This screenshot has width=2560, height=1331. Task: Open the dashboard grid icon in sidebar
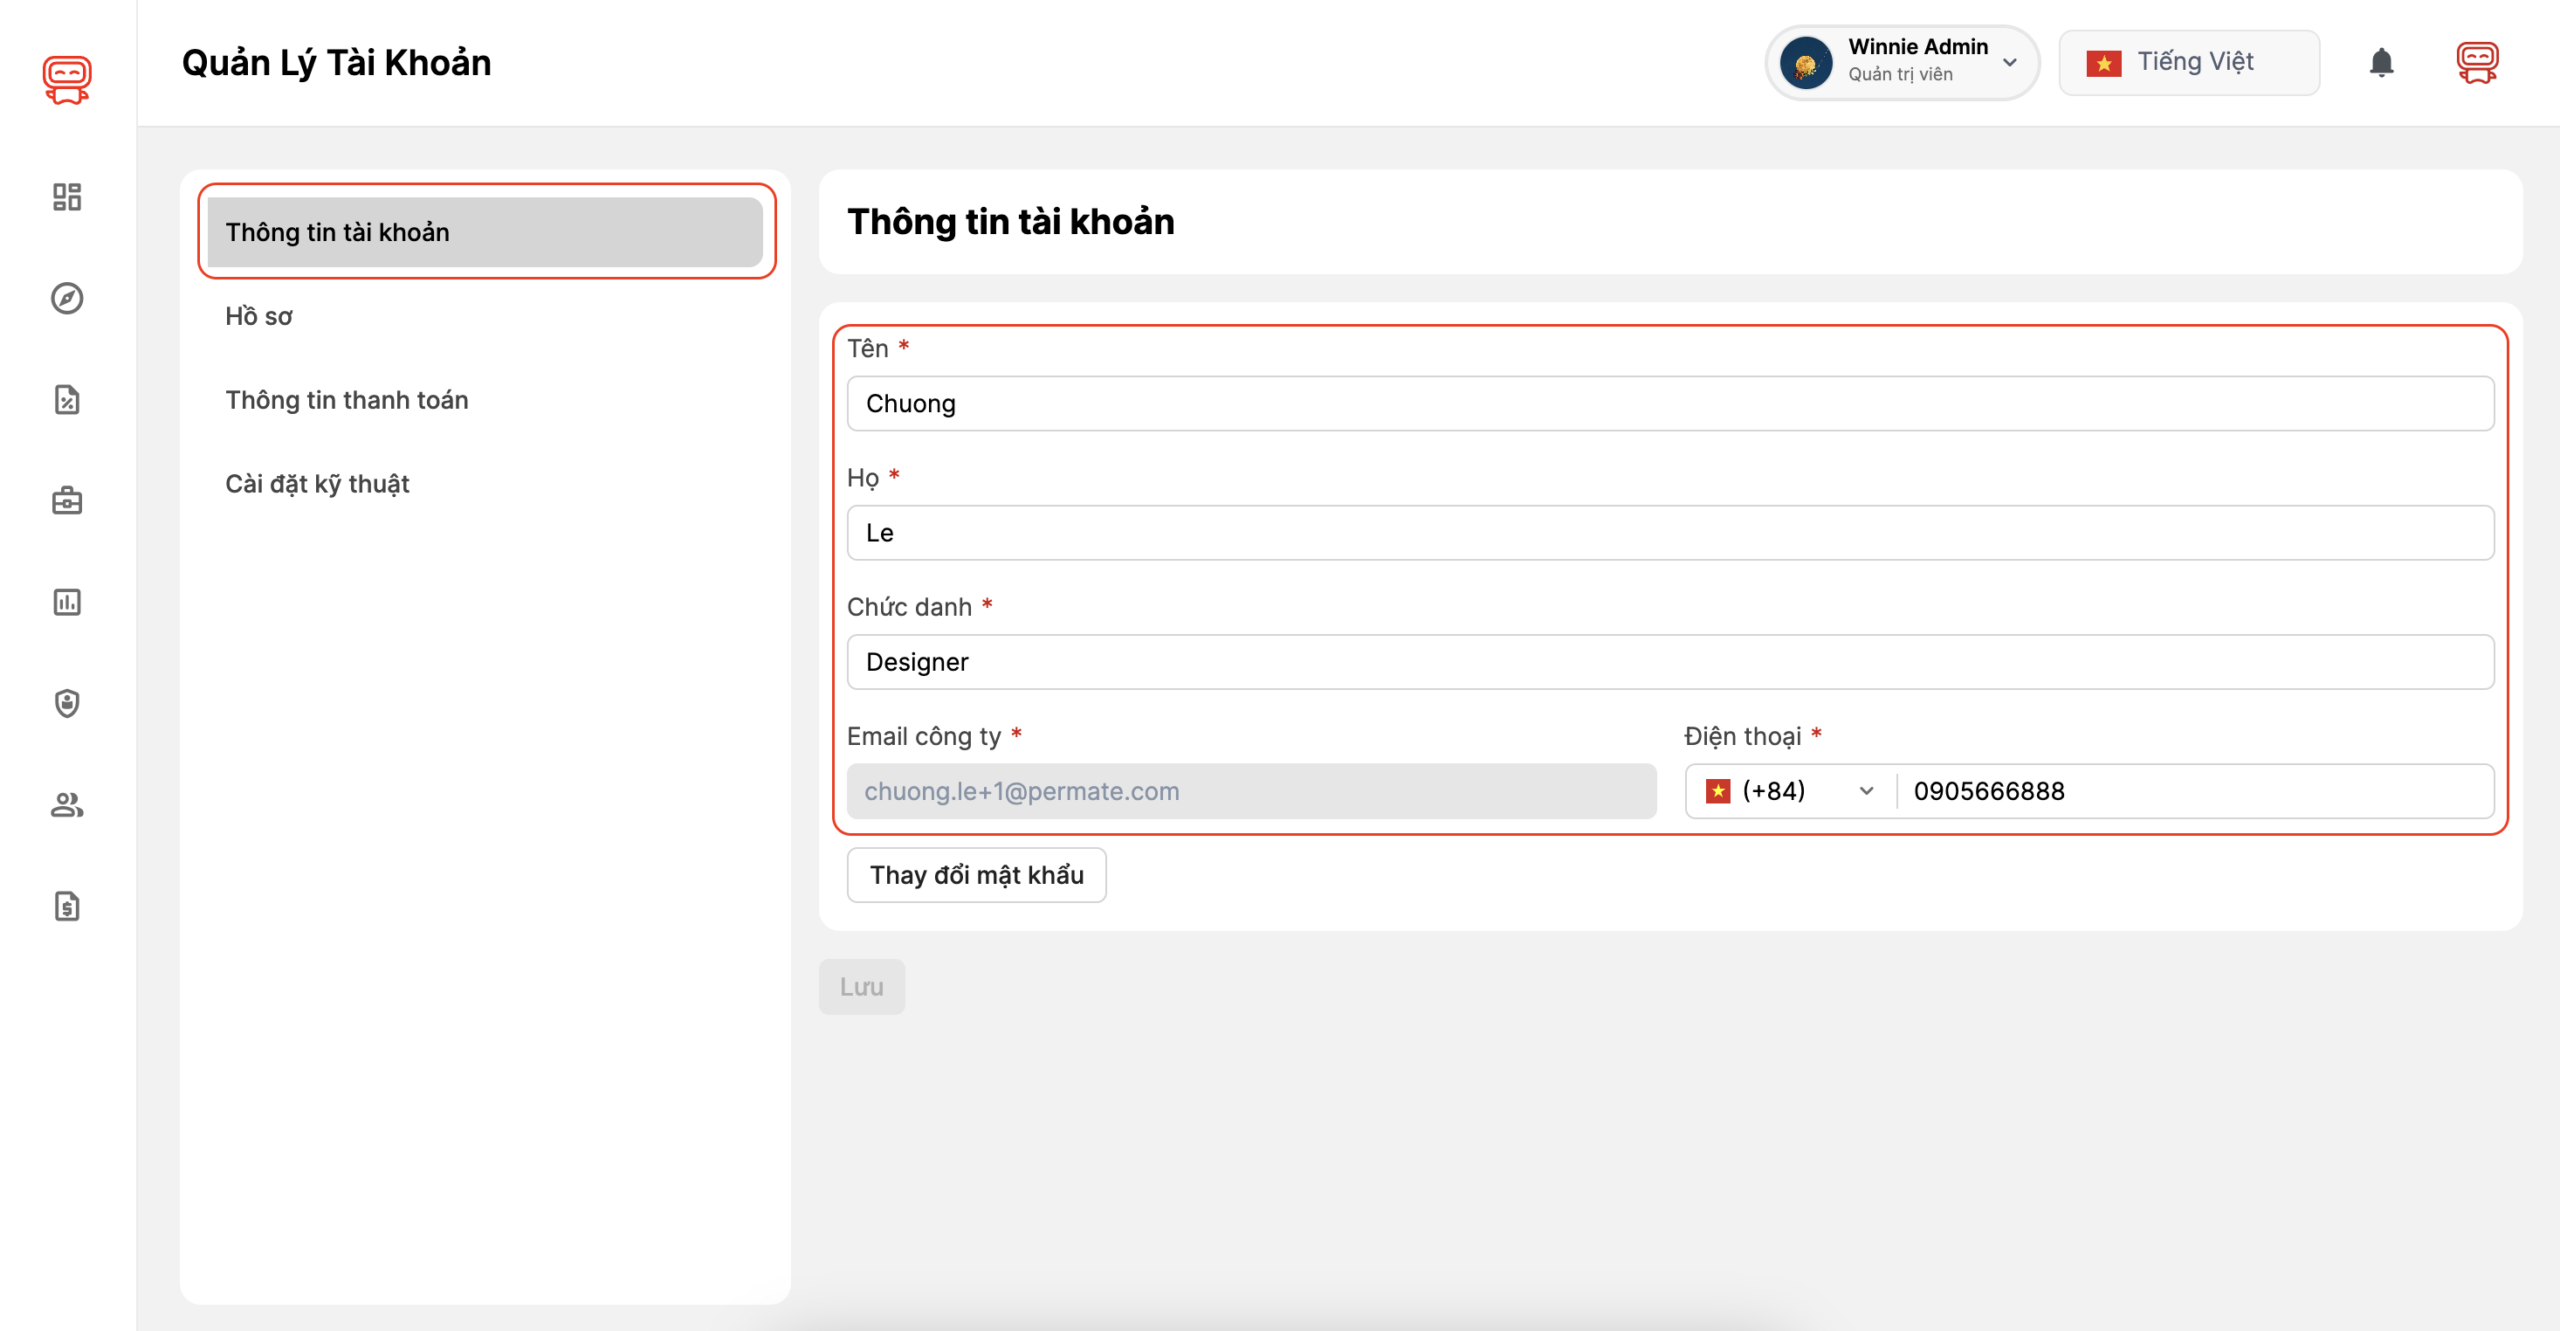tap(67, 197)
